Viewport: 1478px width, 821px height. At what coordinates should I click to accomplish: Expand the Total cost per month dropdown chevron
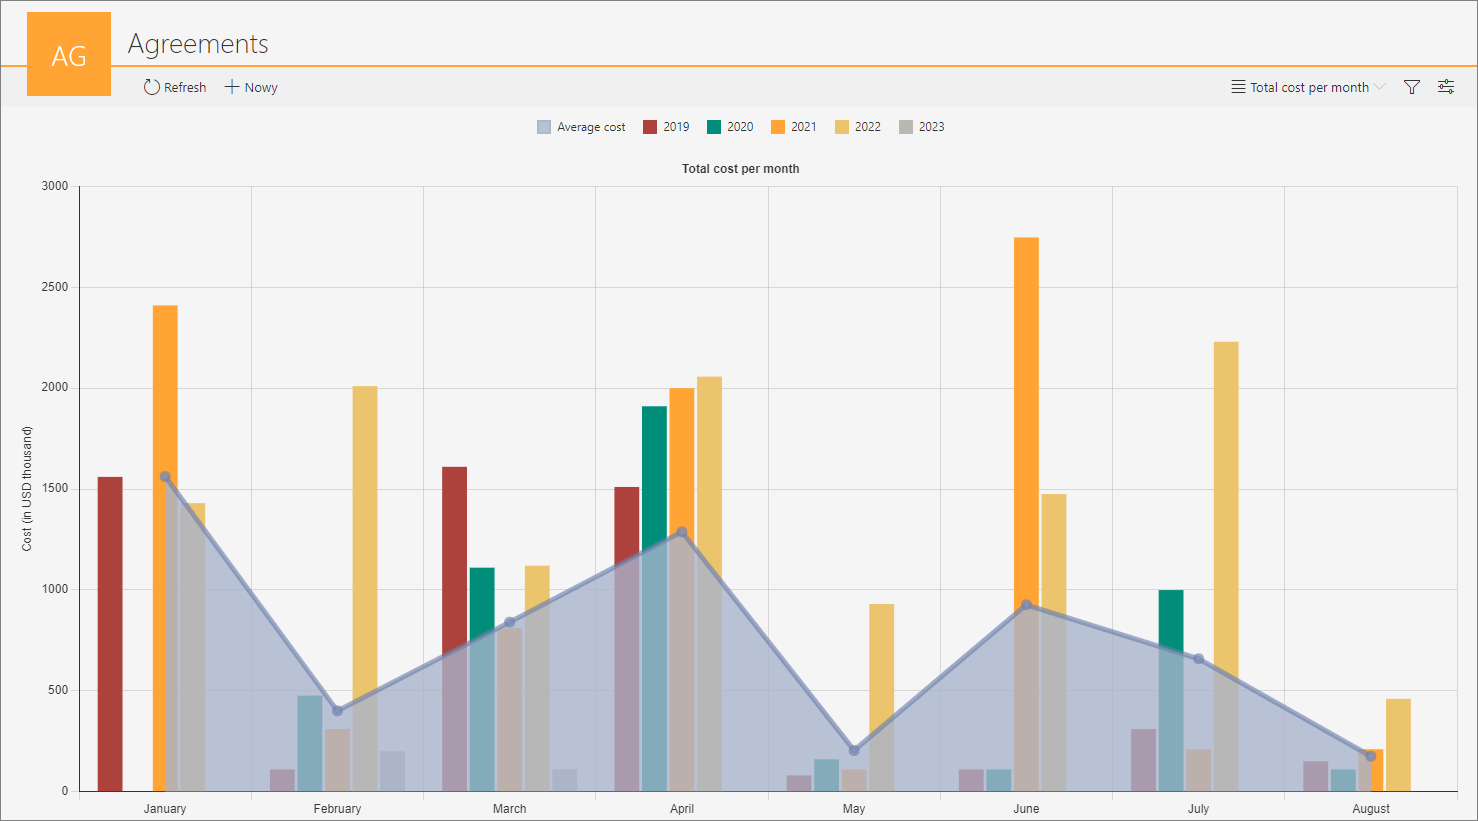(x=1380, y=87)
